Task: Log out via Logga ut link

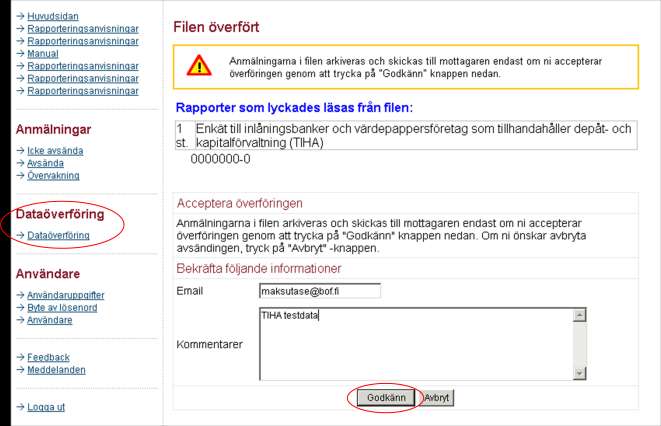Action: click(x=46, y=407)
